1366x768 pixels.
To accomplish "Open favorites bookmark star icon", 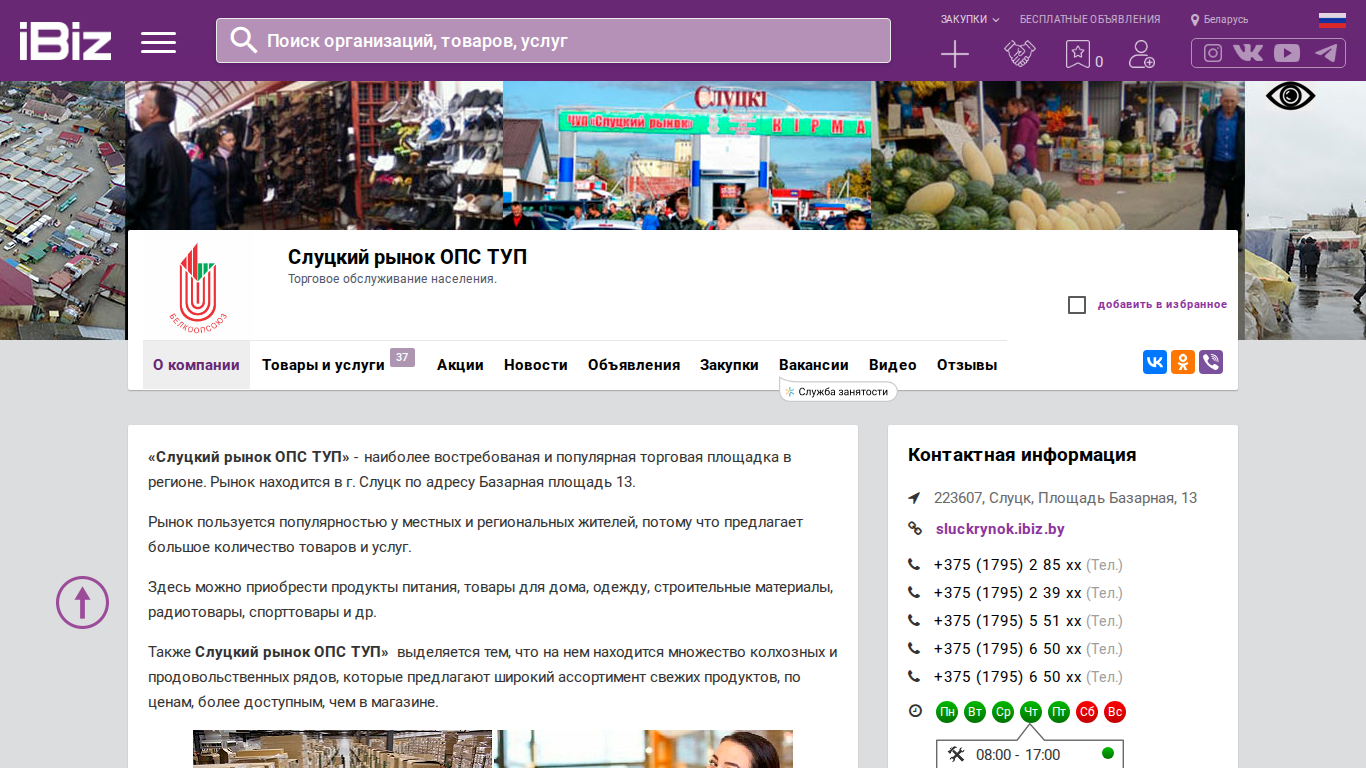I will tap(1078, 54).
